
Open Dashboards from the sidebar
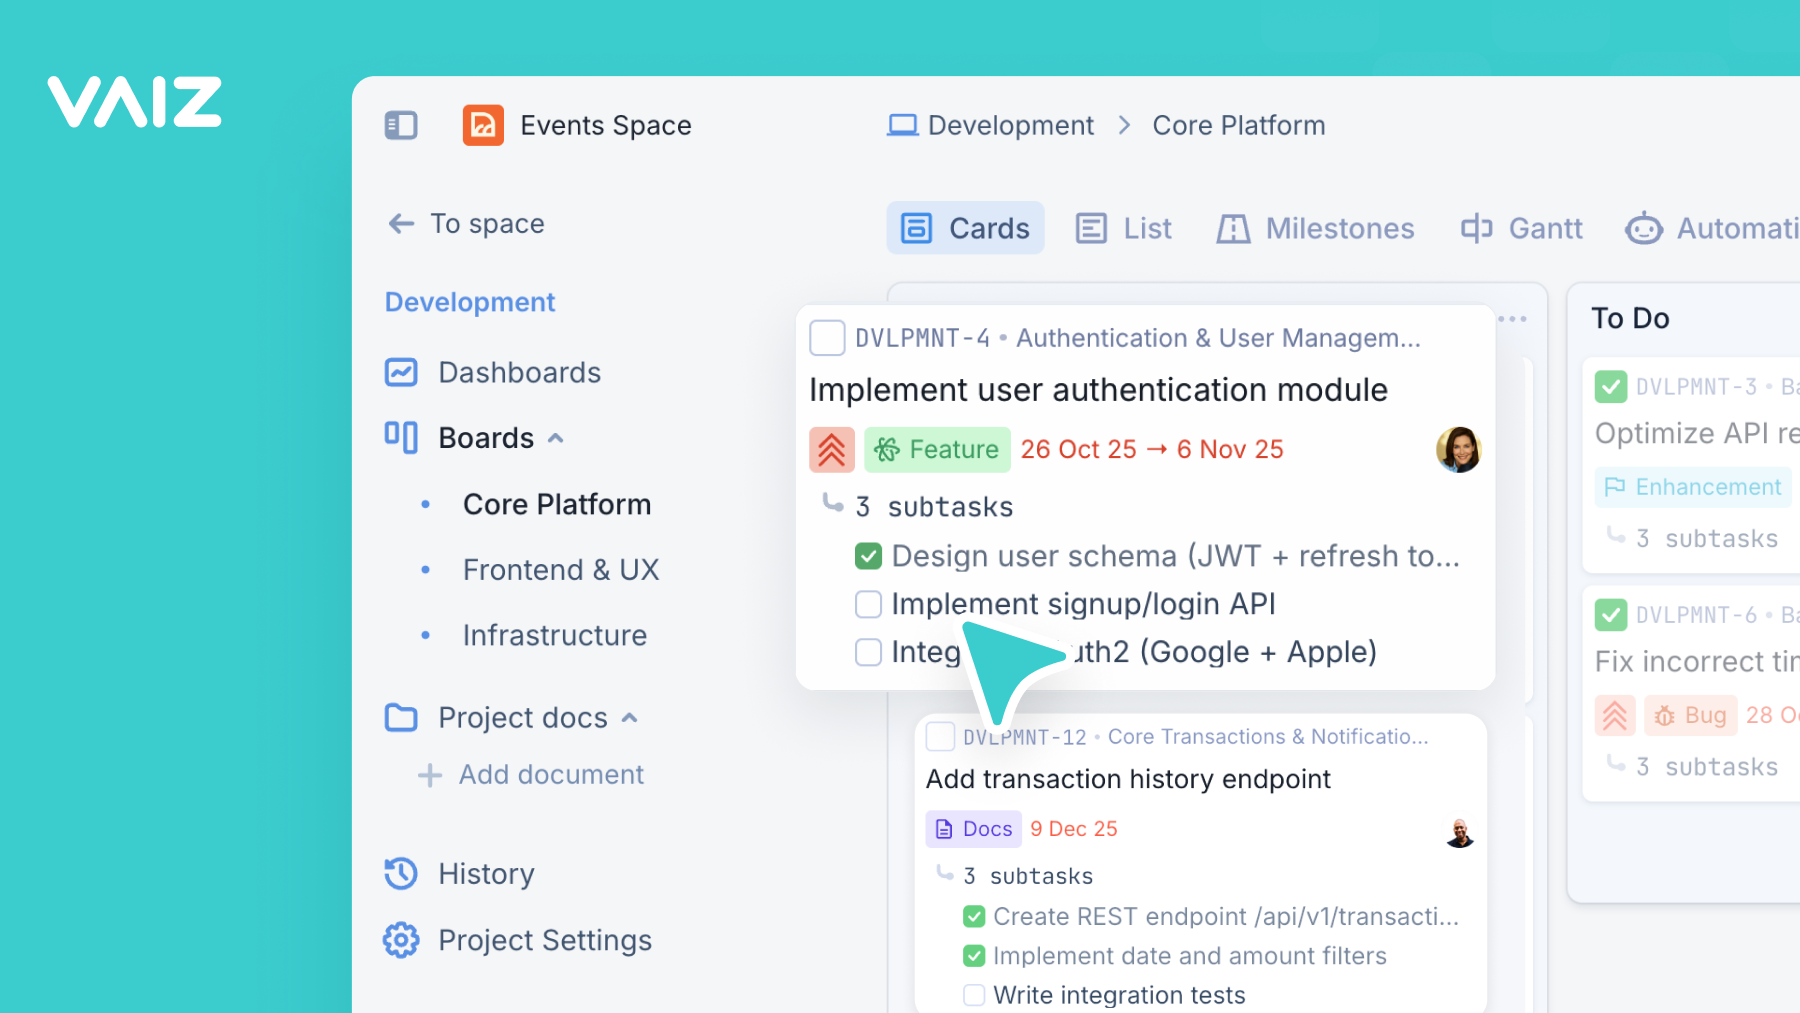point(518,372)
